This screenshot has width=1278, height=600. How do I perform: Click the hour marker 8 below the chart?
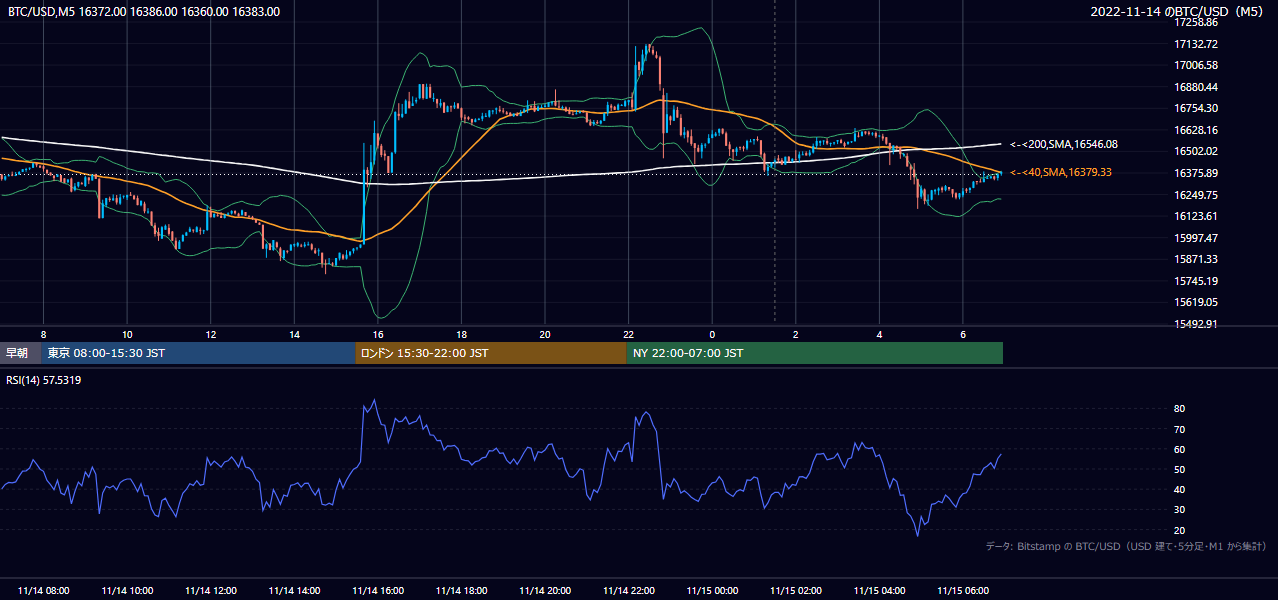43,334
